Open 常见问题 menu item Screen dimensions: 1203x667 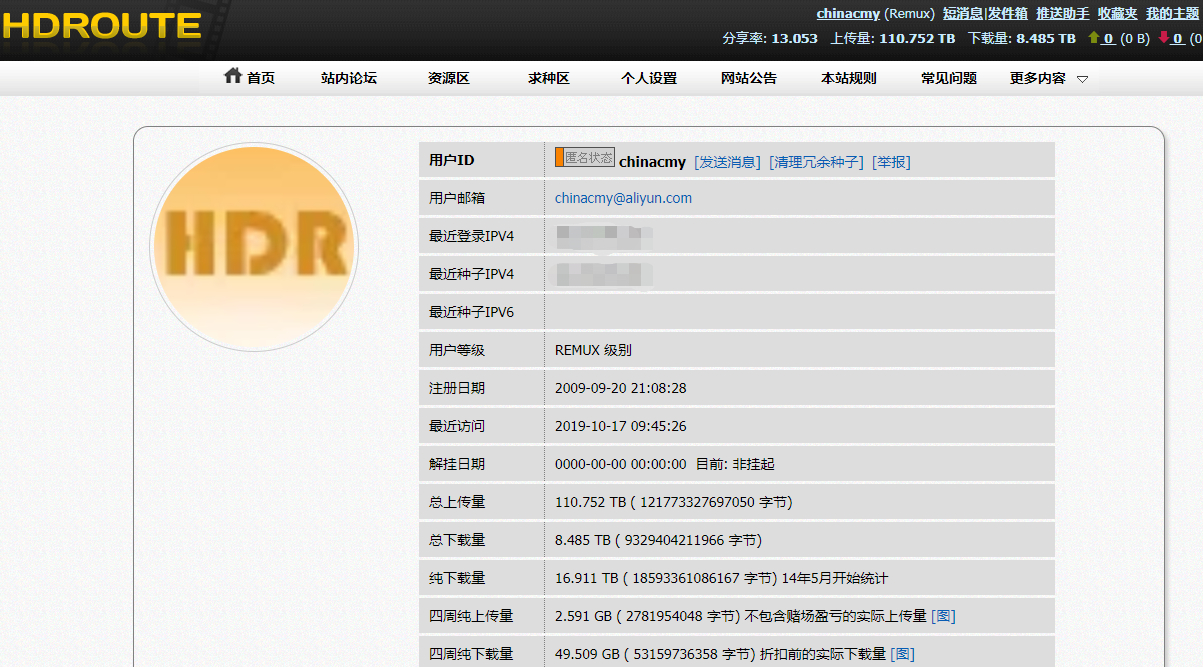pos(949,78)
